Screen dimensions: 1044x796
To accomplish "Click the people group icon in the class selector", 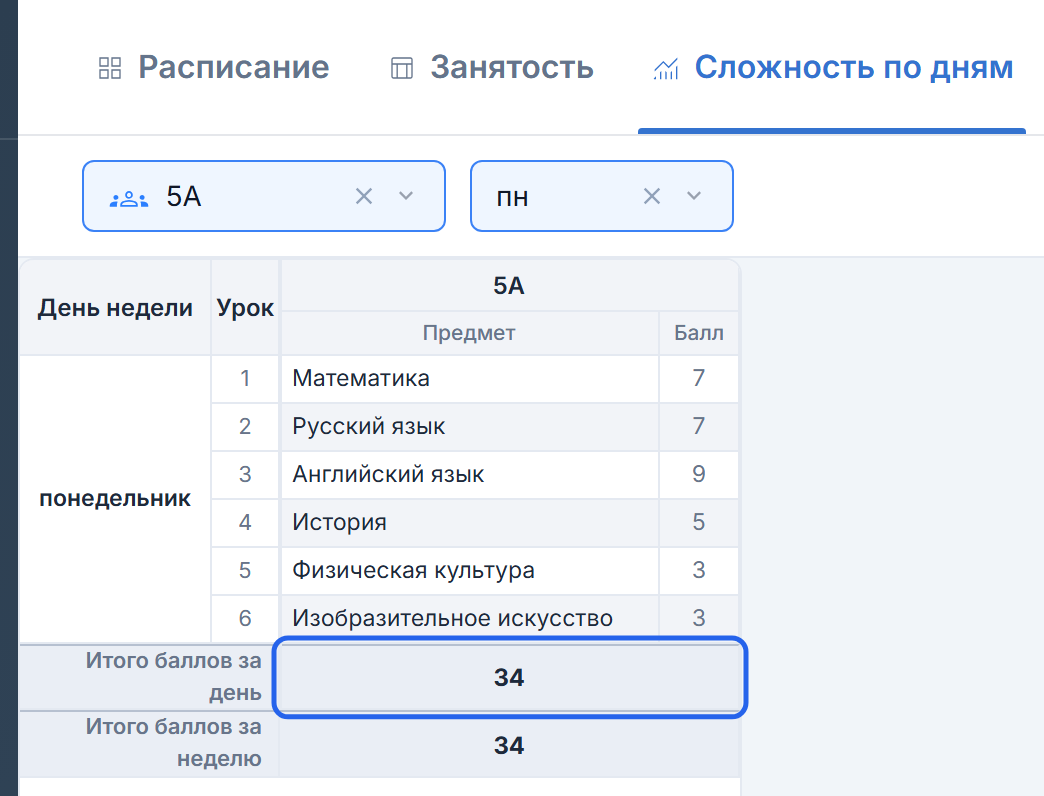I will tap(129, 198).
